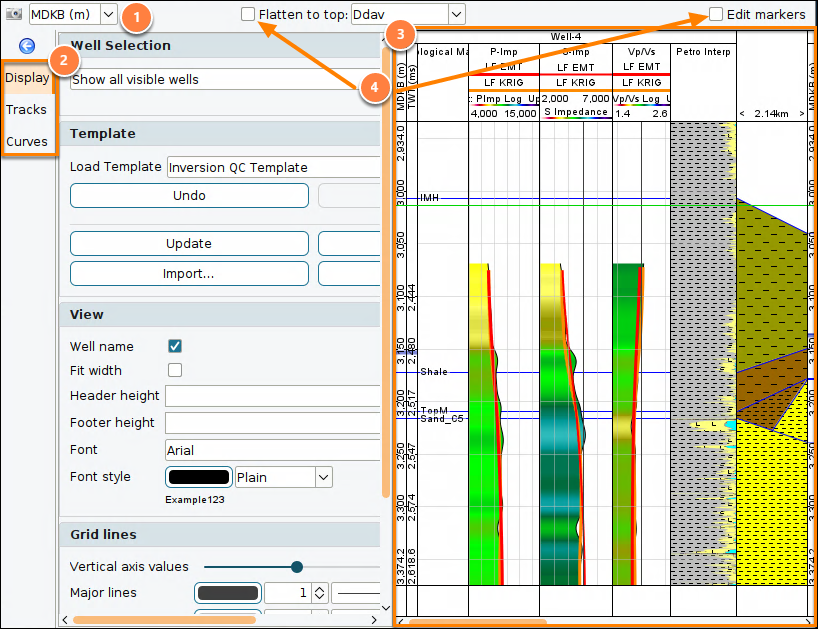Click the Undo button
The width and height of the screenshot is (818, 629).
(x=189, y=196)
